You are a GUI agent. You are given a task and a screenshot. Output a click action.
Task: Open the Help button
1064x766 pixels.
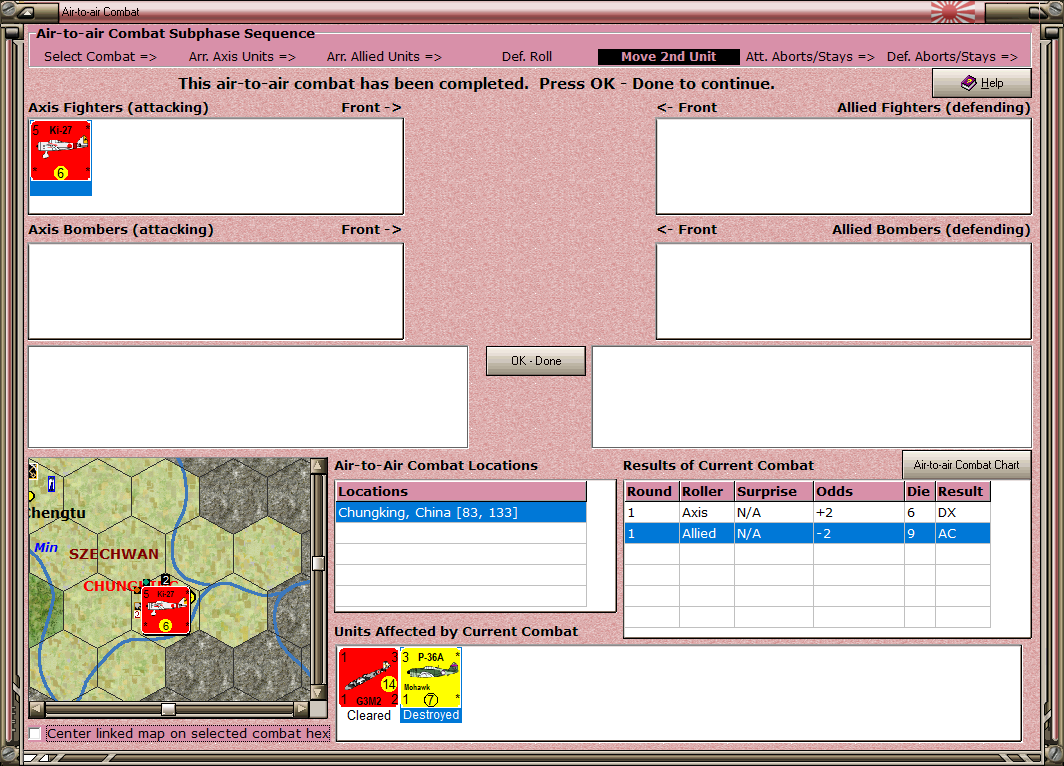[x=981, y=83]
